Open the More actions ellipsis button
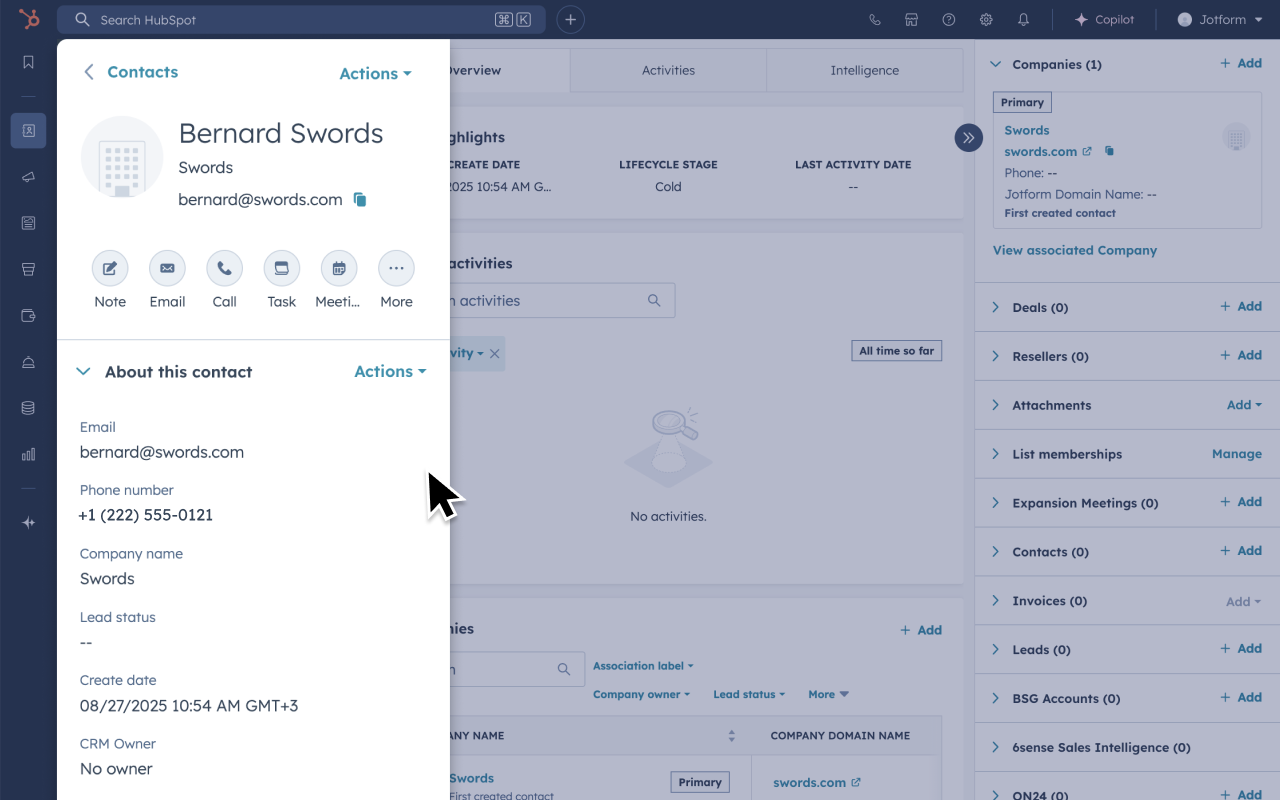Screen dimensions: 1280x800 click(x=396, y=269)
